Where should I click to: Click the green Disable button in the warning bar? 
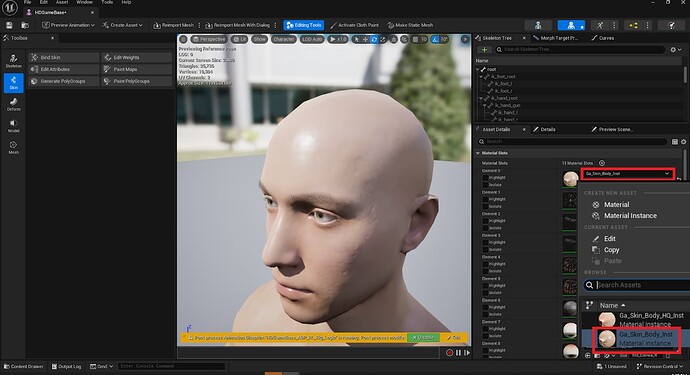(423, 338)
